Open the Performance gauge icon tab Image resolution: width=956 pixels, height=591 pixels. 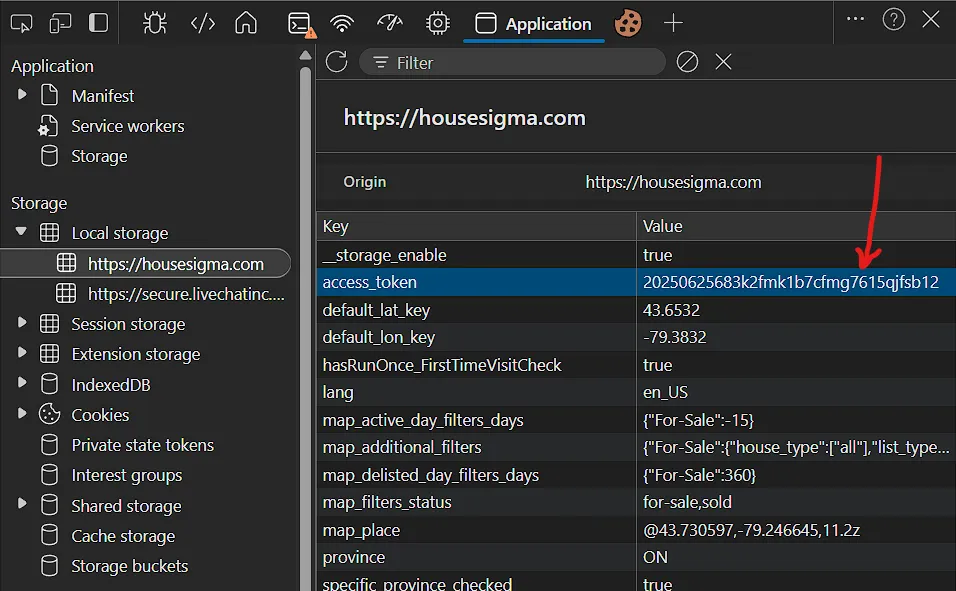(x=390, y=23)
